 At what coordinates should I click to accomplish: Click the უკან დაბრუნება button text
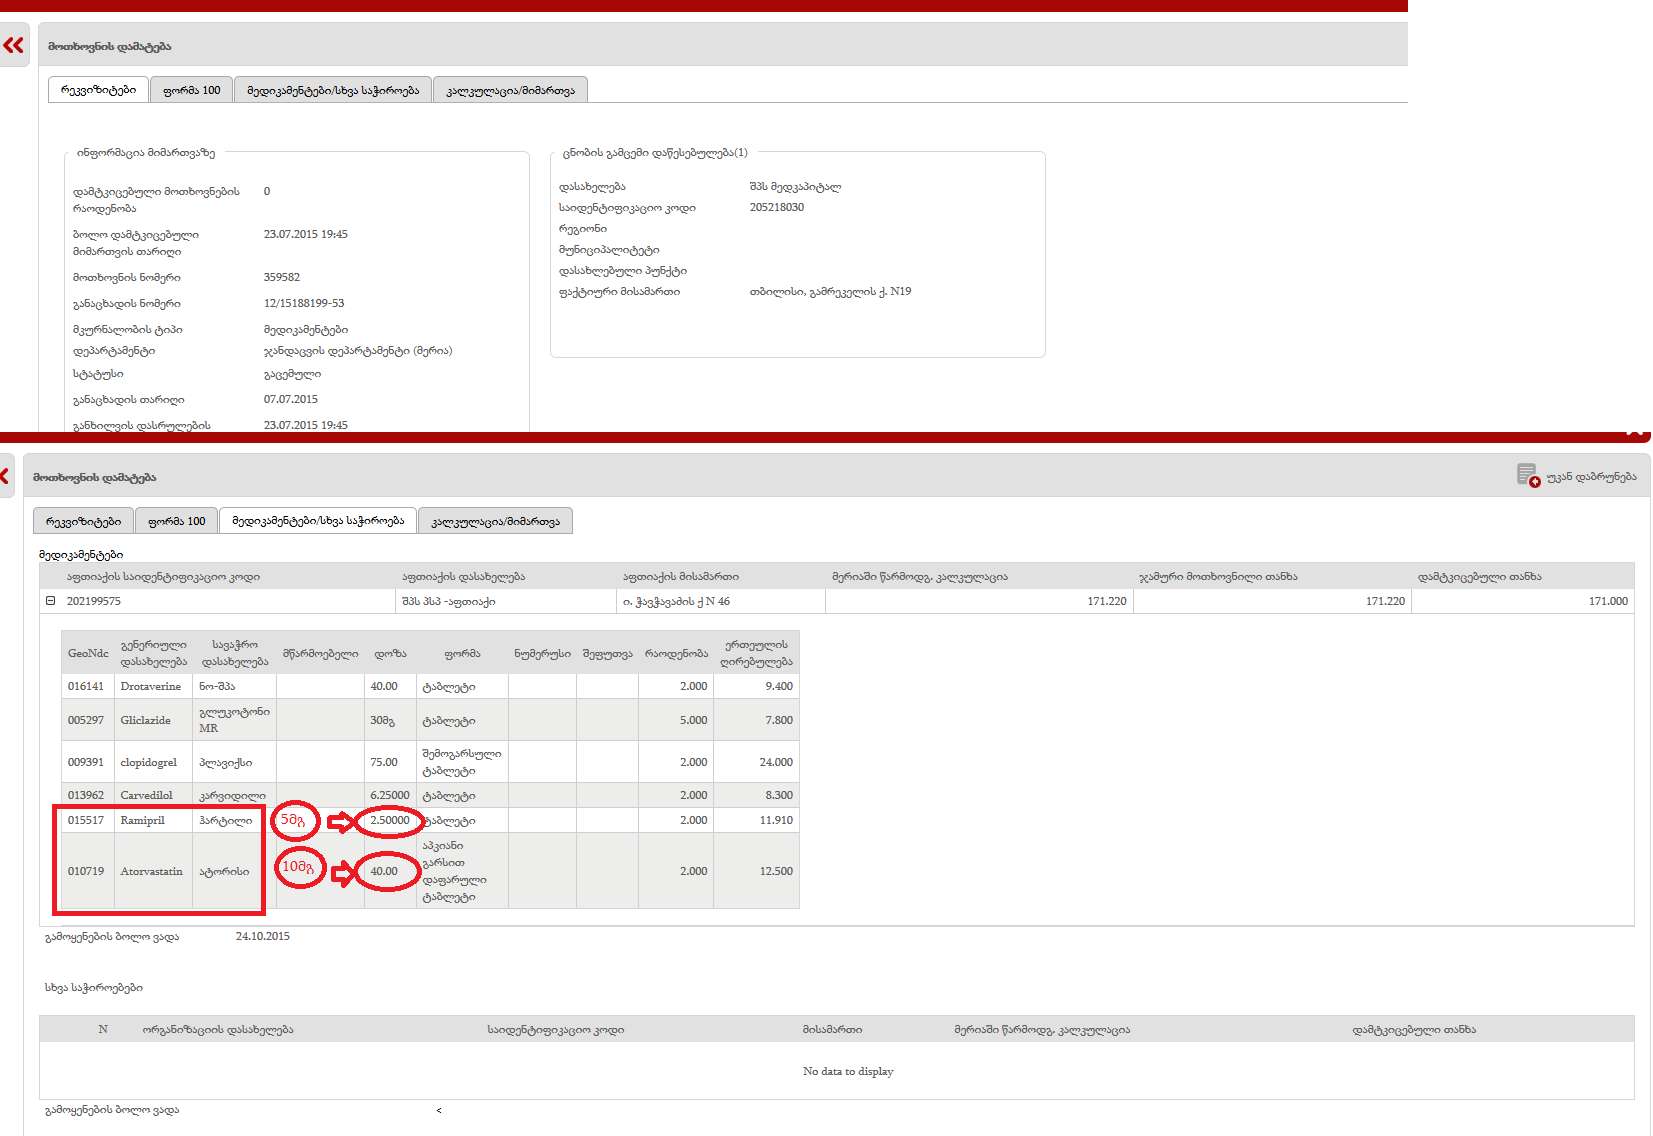tap(1591, 477)
